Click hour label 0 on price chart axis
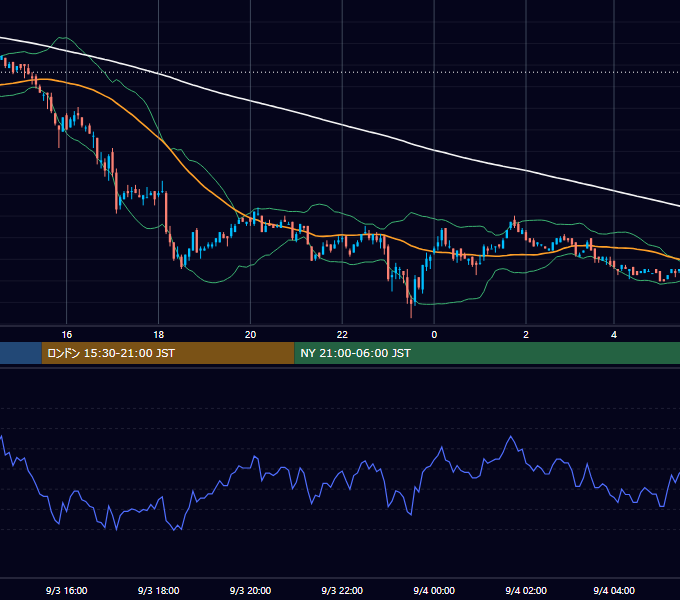This screenshot has width=680, height=600. coord(434,335)
